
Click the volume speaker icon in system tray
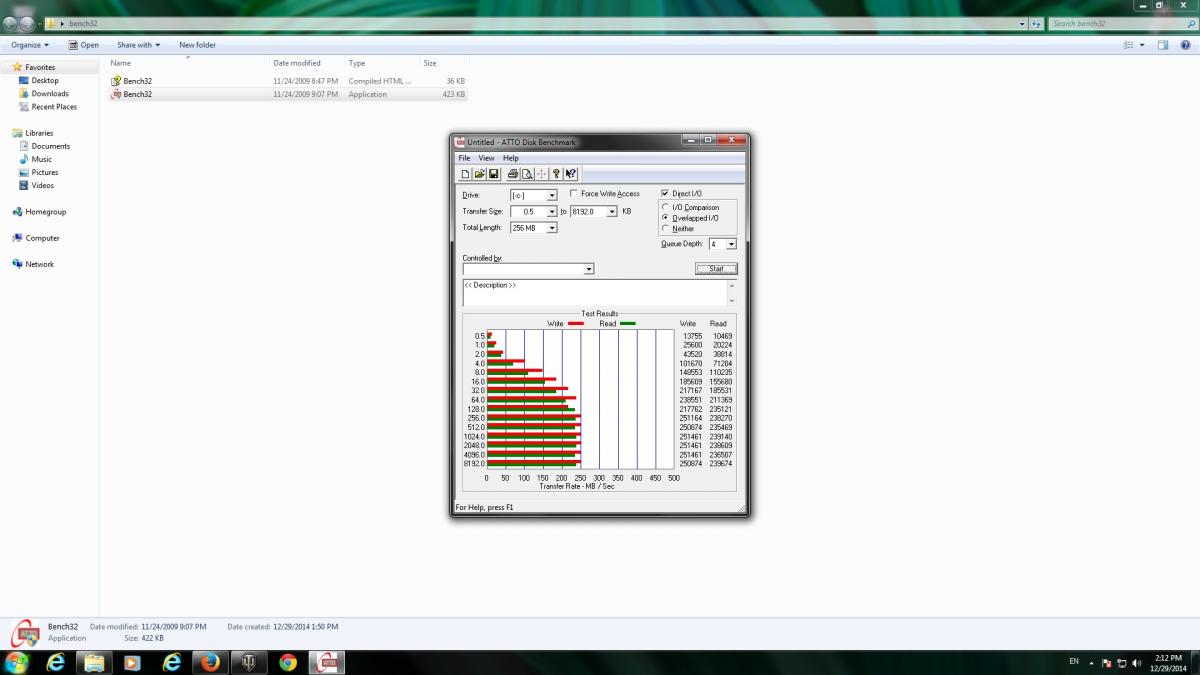[x=1138, y=662]
